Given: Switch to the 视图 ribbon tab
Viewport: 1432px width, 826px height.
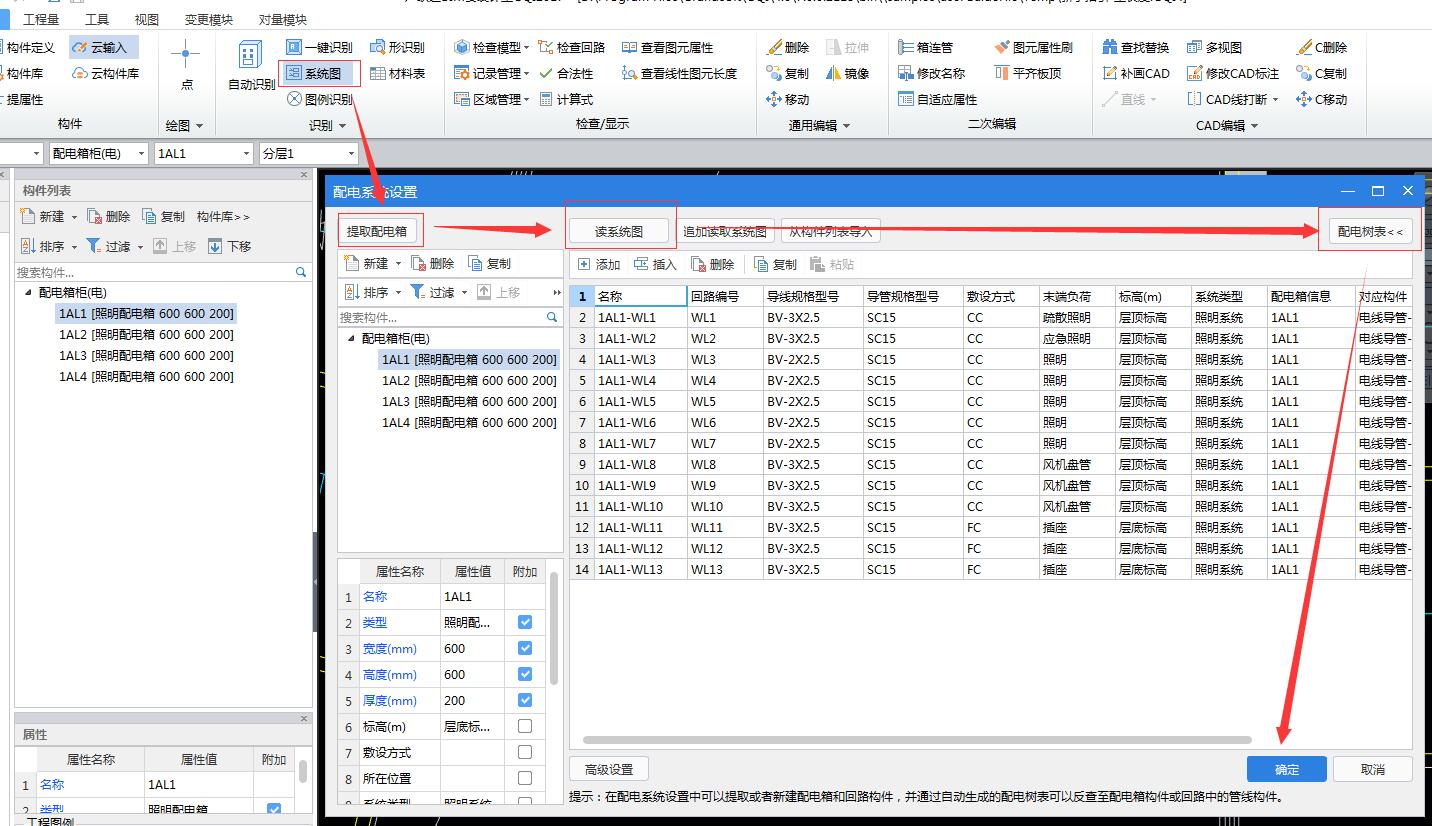Looking at the screenshot, I should click(147, 19).
